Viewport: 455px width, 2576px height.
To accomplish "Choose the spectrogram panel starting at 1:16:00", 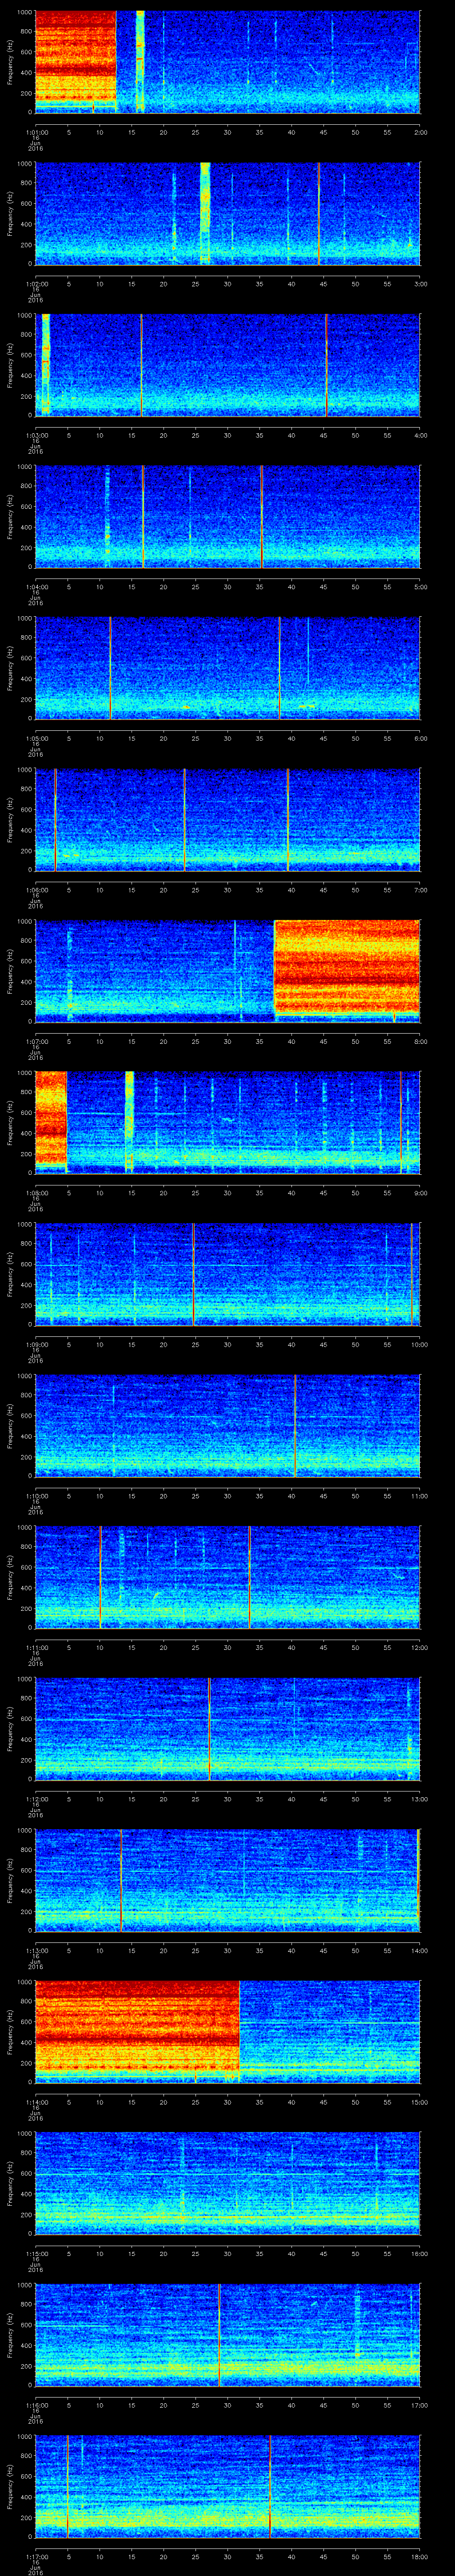I will click(x=227, y=2334).
